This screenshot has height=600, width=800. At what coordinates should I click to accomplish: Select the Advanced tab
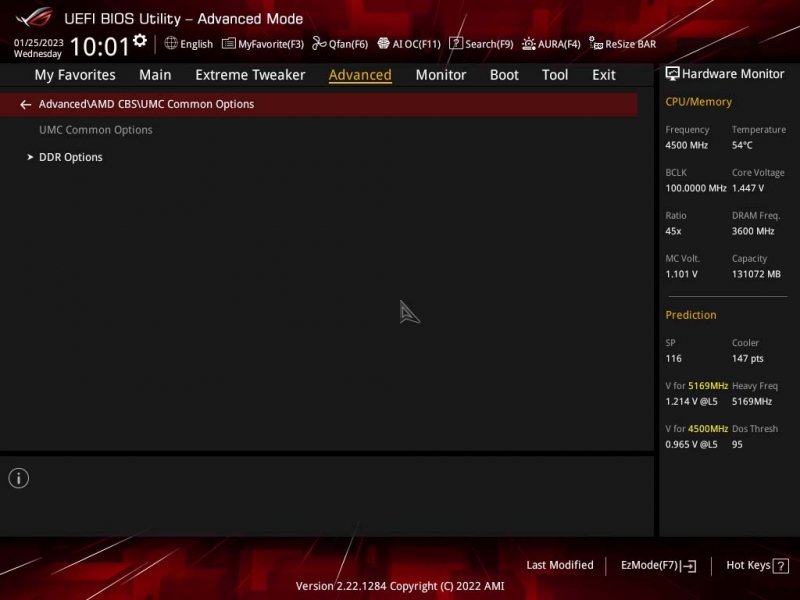[x=360, y=75]
